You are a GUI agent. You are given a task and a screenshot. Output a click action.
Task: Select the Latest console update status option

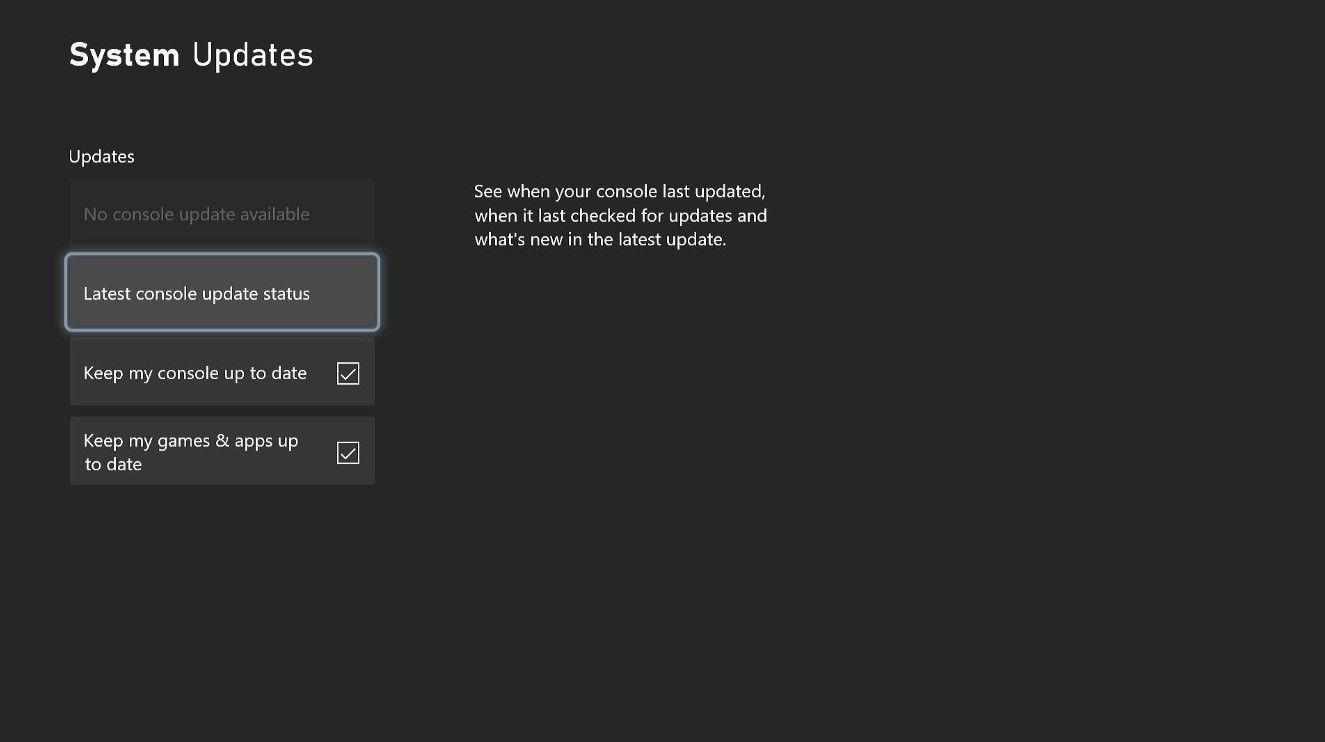click(221, 292)
